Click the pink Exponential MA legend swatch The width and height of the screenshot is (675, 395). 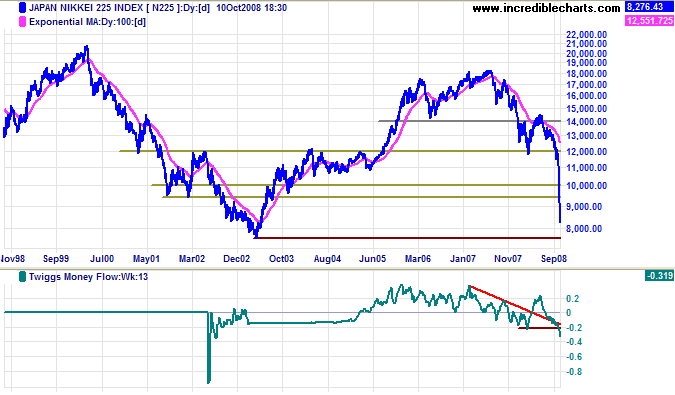pyautogui.click(x=22, y=22)
